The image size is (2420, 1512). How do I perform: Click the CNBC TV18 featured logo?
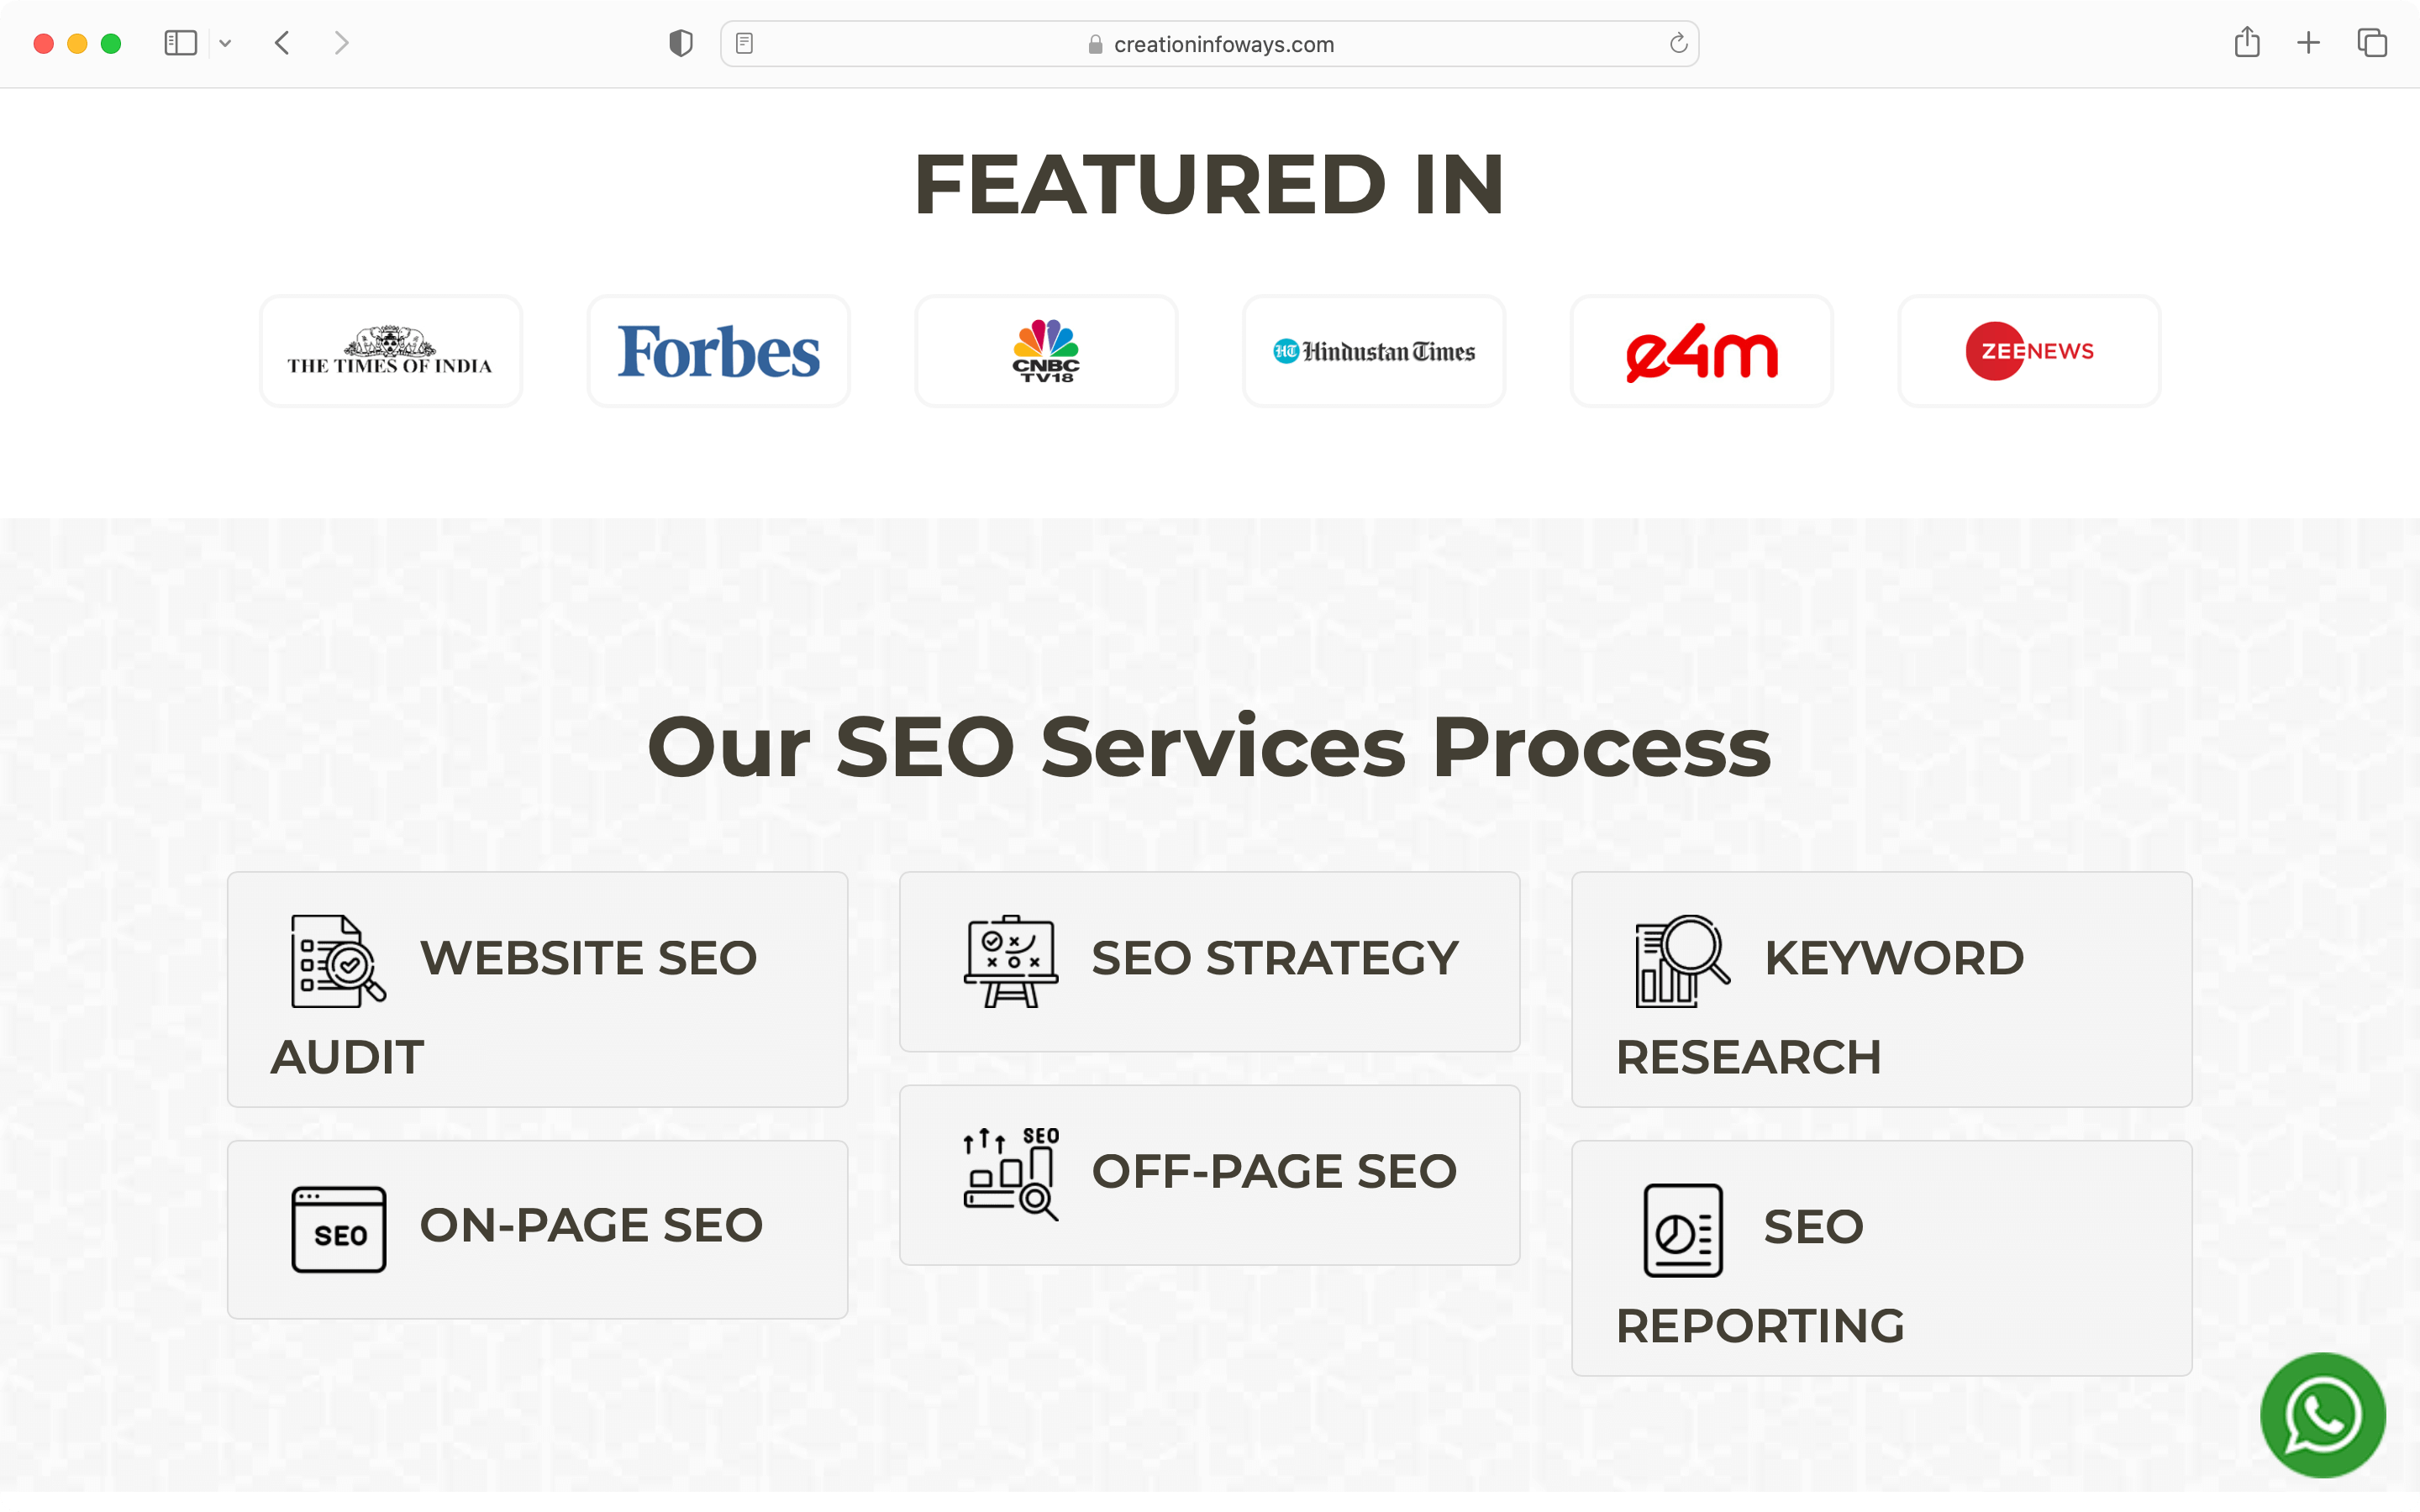click(1047, 350)
